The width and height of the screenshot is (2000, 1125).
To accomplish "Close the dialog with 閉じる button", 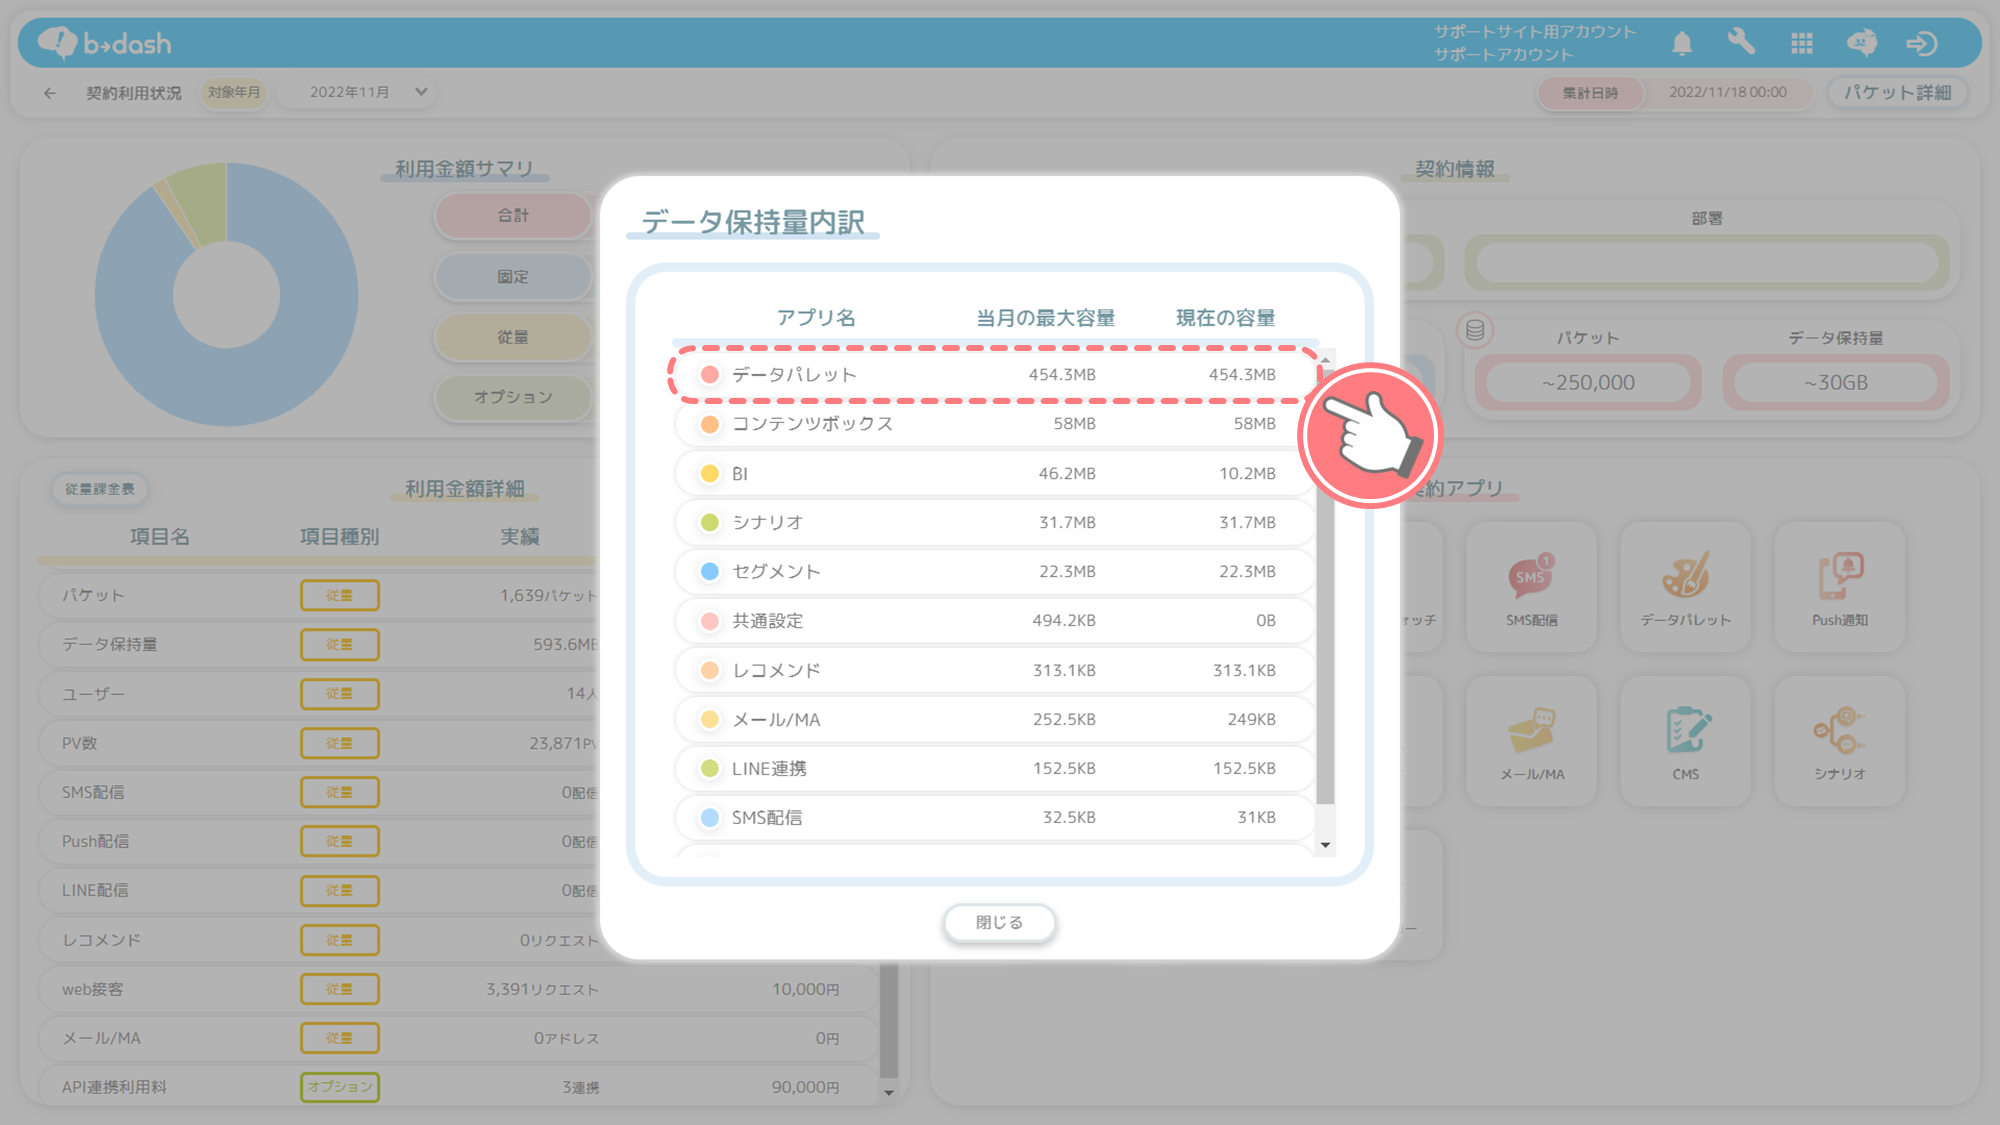I will pyautogui.click(x=999, y=922).
